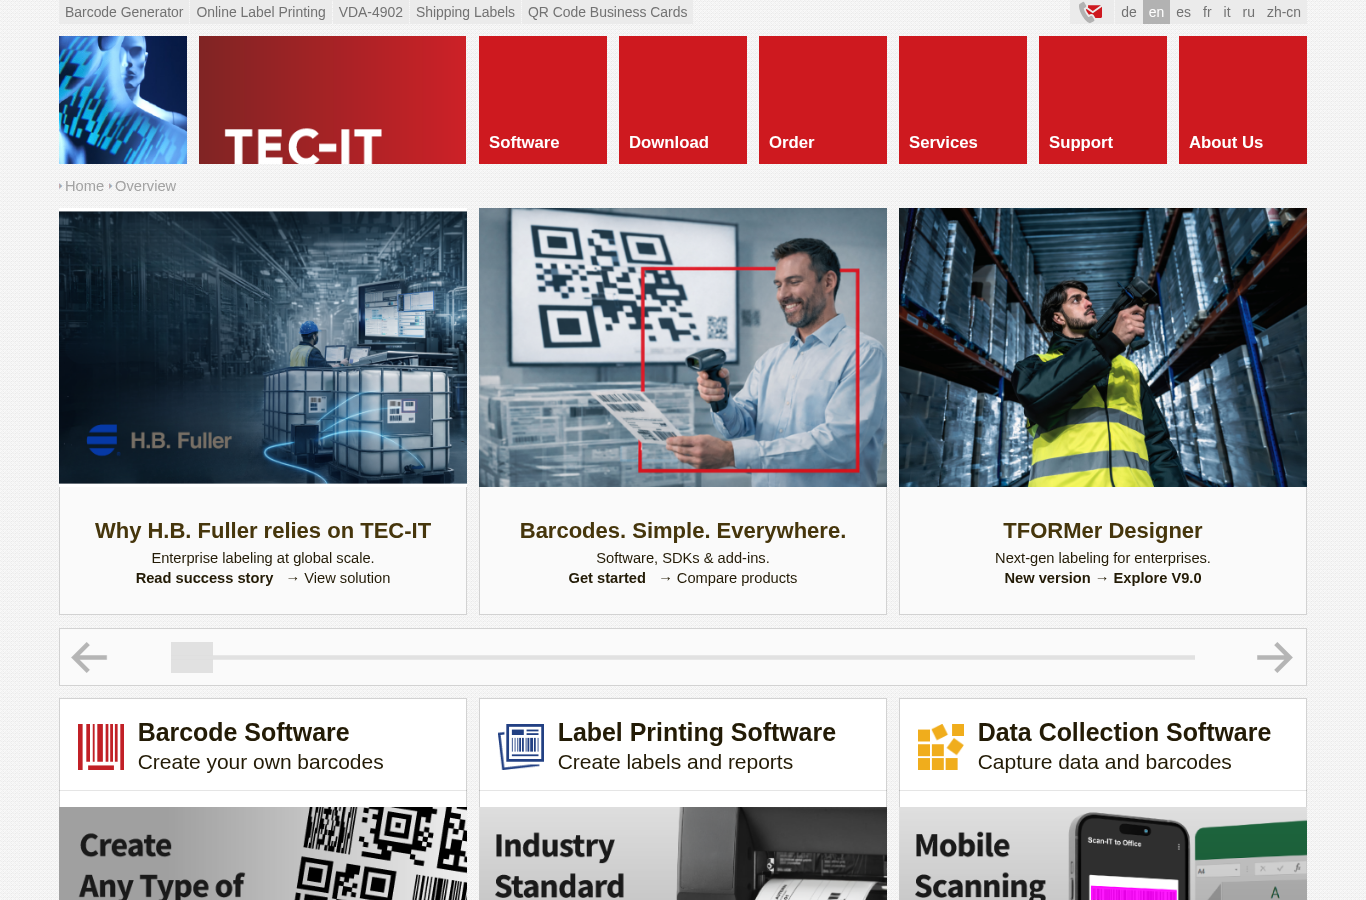
Task: Click the Overview breadcrumb link
Action: pos(145,186)
